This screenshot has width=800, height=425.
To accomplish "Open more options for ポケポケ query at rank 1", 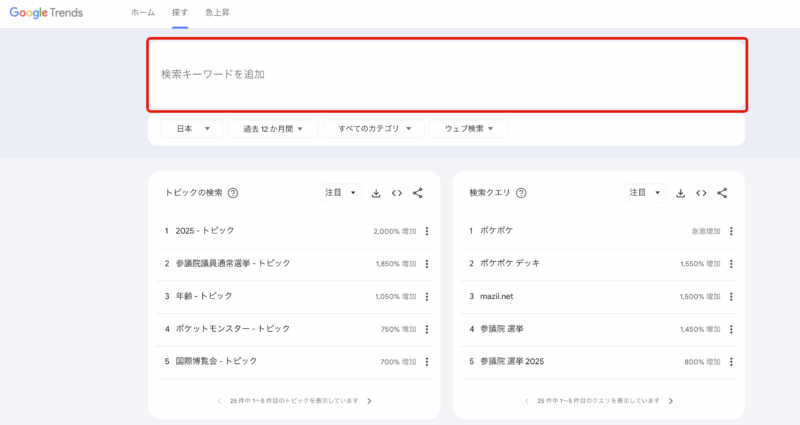I will [x=731, y=231].
